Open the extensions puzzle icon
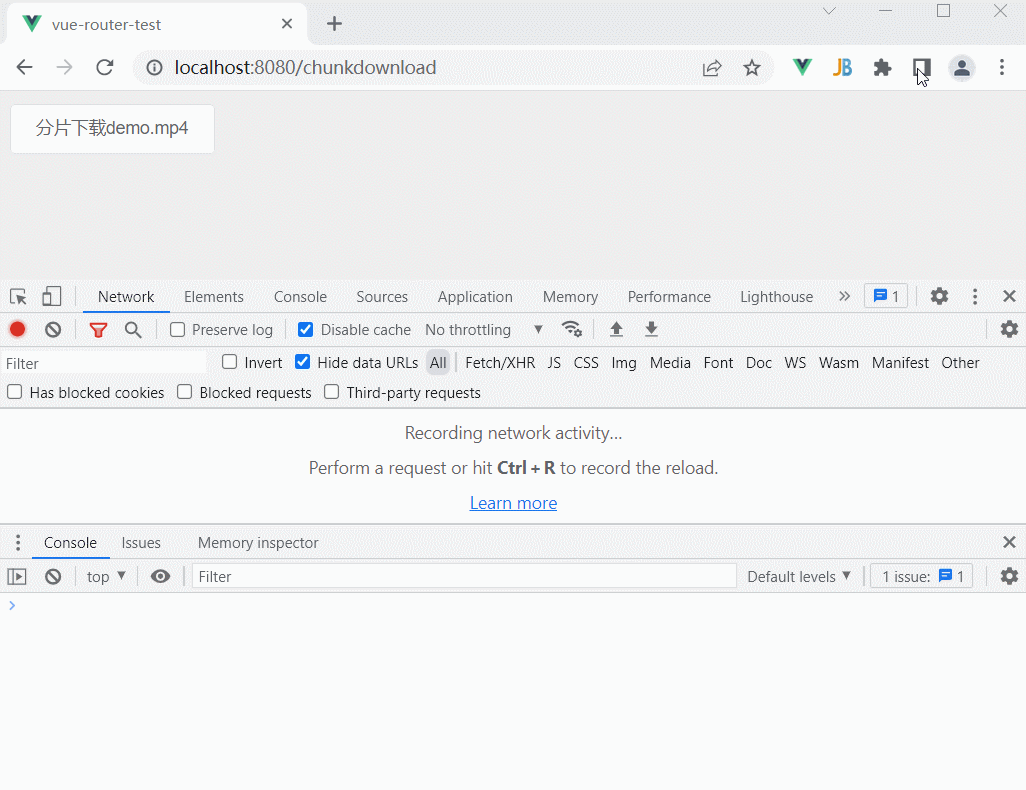 tap(882, 67)
